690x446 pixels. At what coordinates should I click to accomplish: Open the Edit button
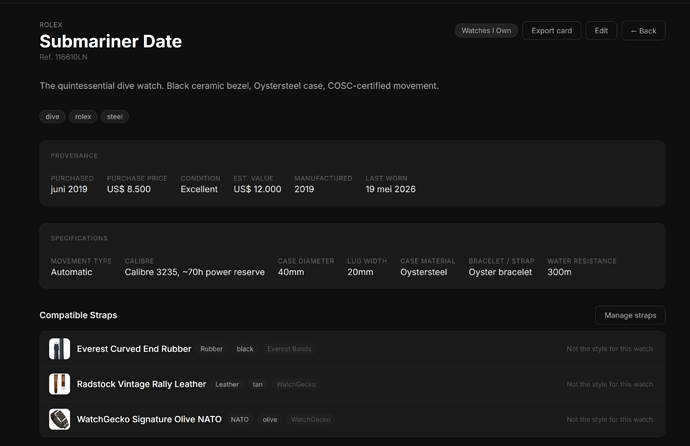pyautogui.click(x=601, y=31)
